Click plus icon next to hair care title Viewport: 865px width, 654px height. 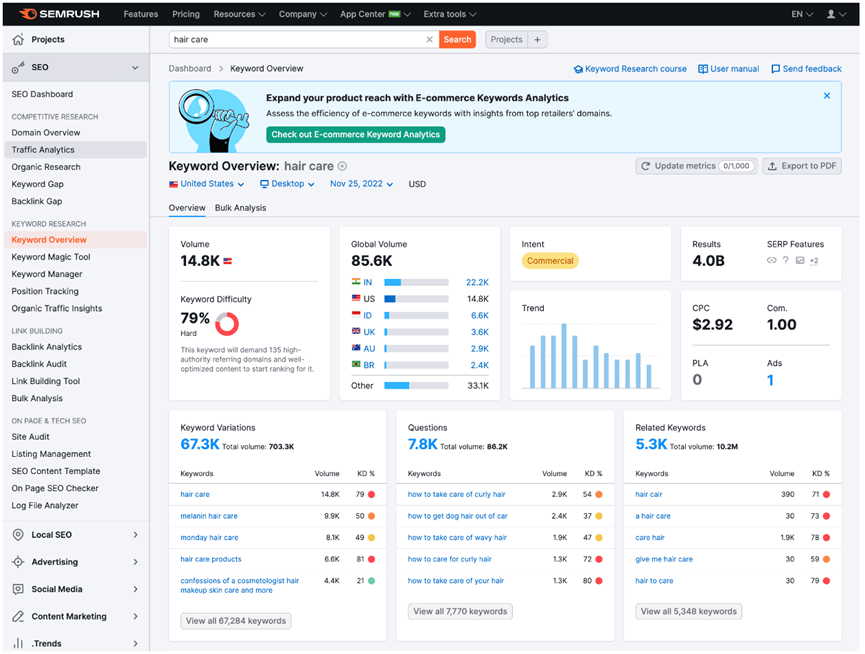click(x=343, y=166)
